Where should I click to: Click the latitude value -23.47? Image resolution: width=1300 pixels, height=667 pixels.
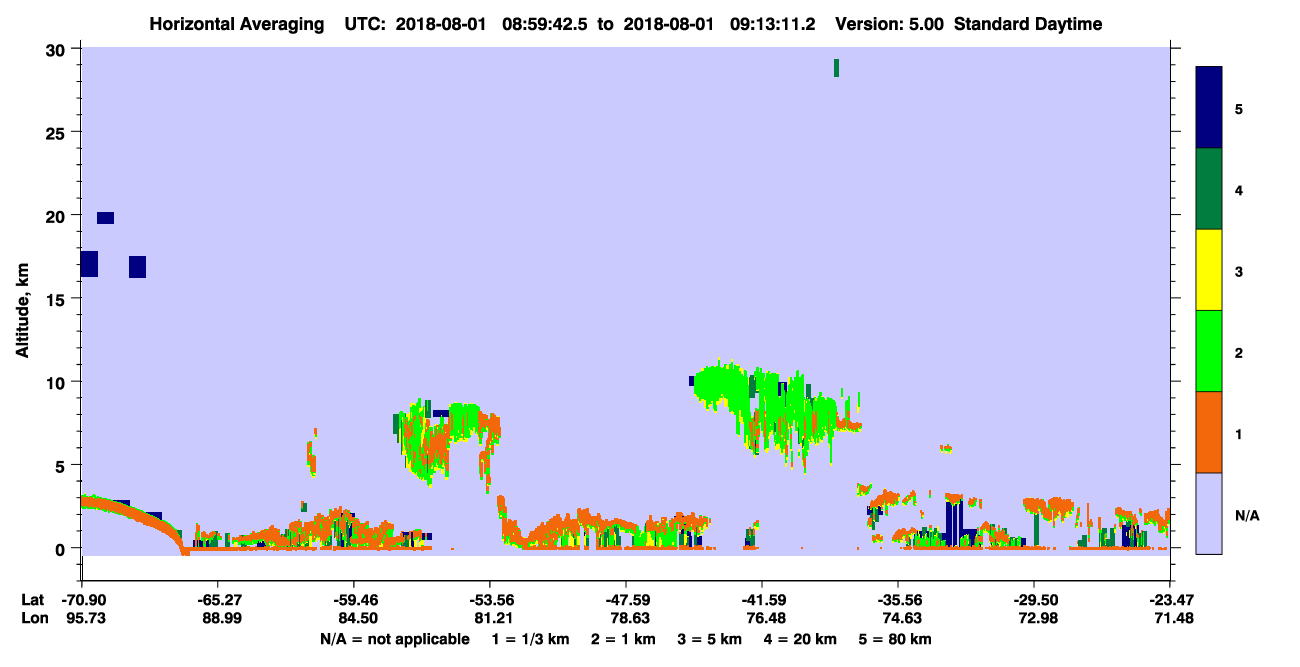tap(1170, 600)
